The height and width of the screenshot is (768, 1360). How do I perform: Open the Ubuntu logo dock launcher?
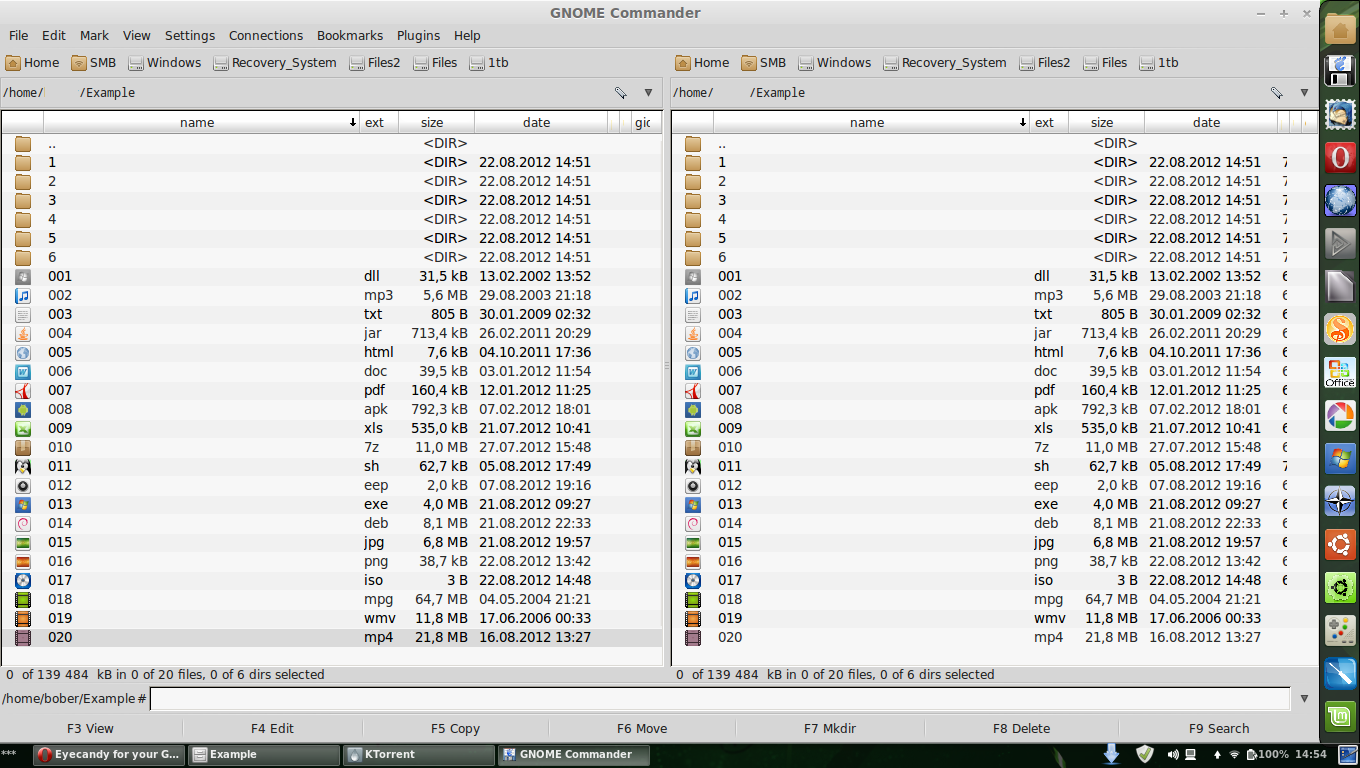point(1340,544)
